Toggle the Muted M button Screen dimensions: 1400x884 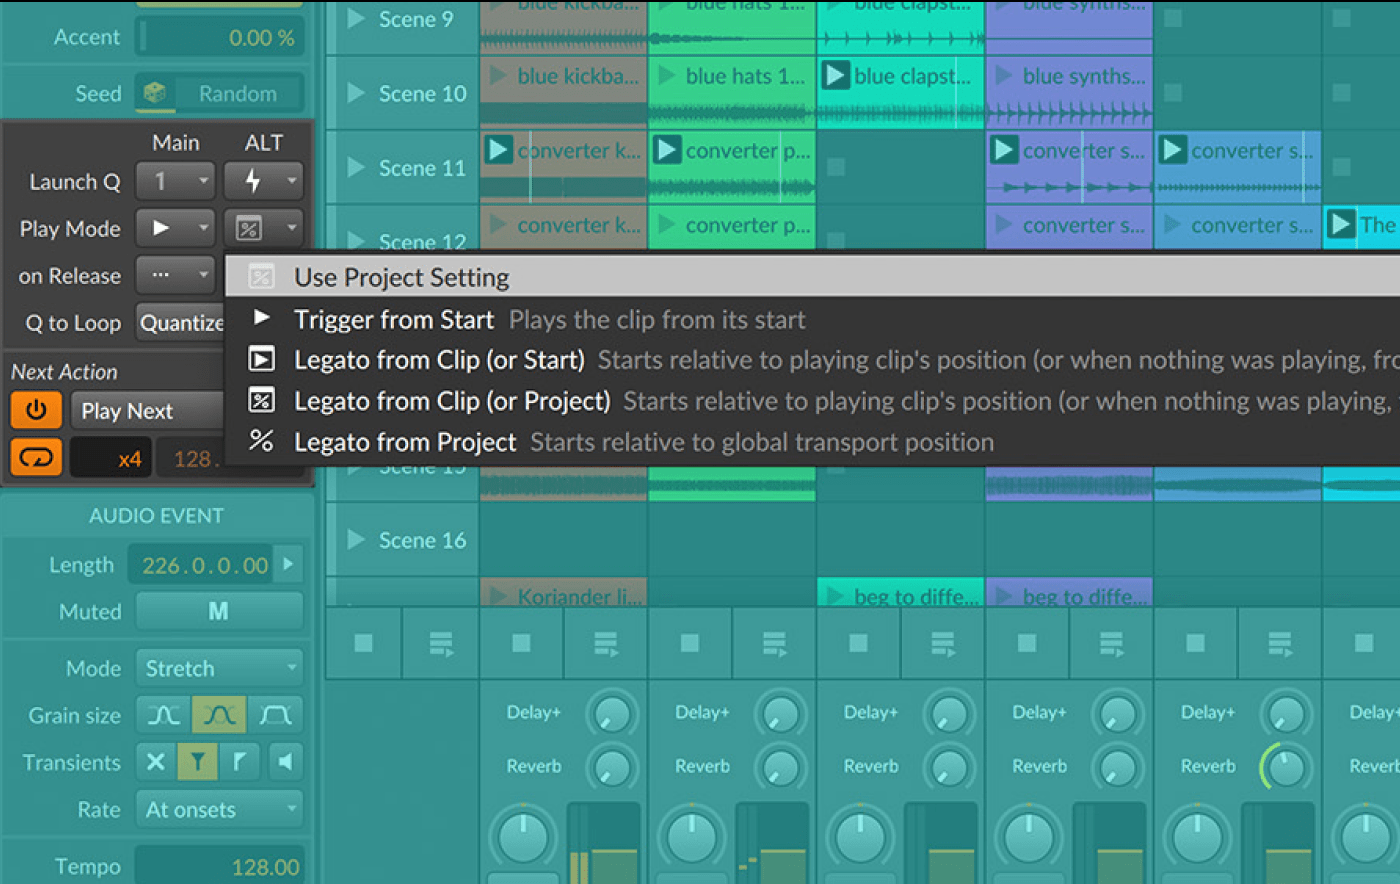[219, 611]
